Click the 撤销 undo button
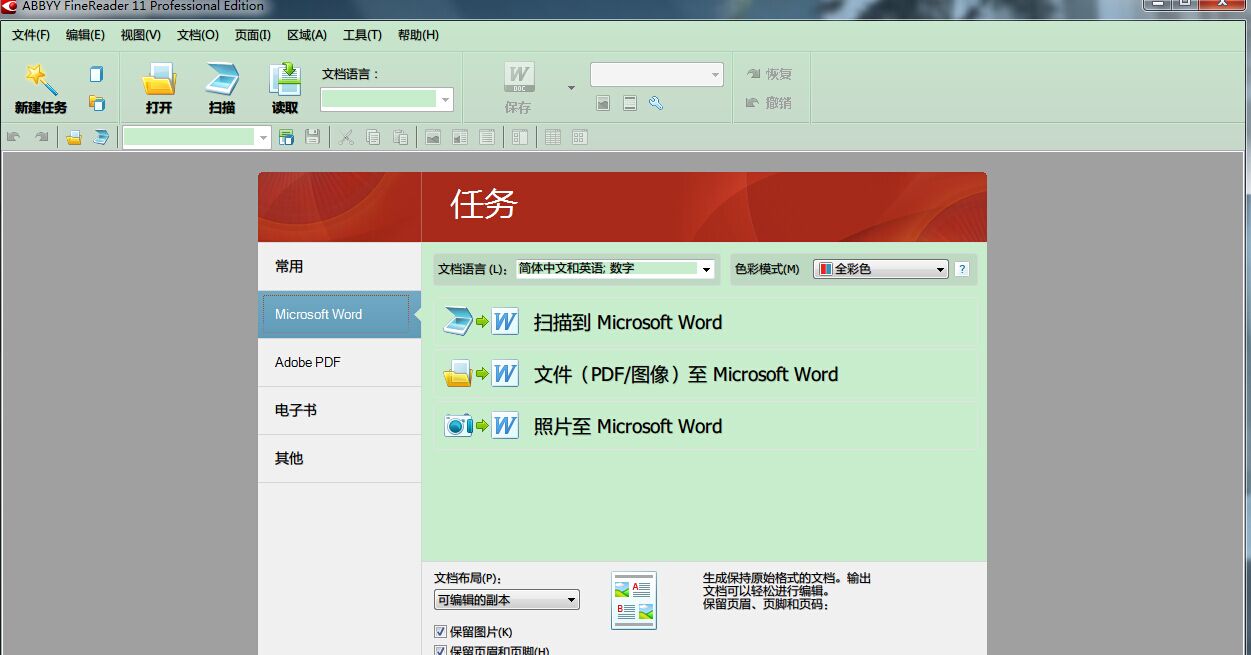The width and height of the screenshot is (1251, 655). [769, 103]
